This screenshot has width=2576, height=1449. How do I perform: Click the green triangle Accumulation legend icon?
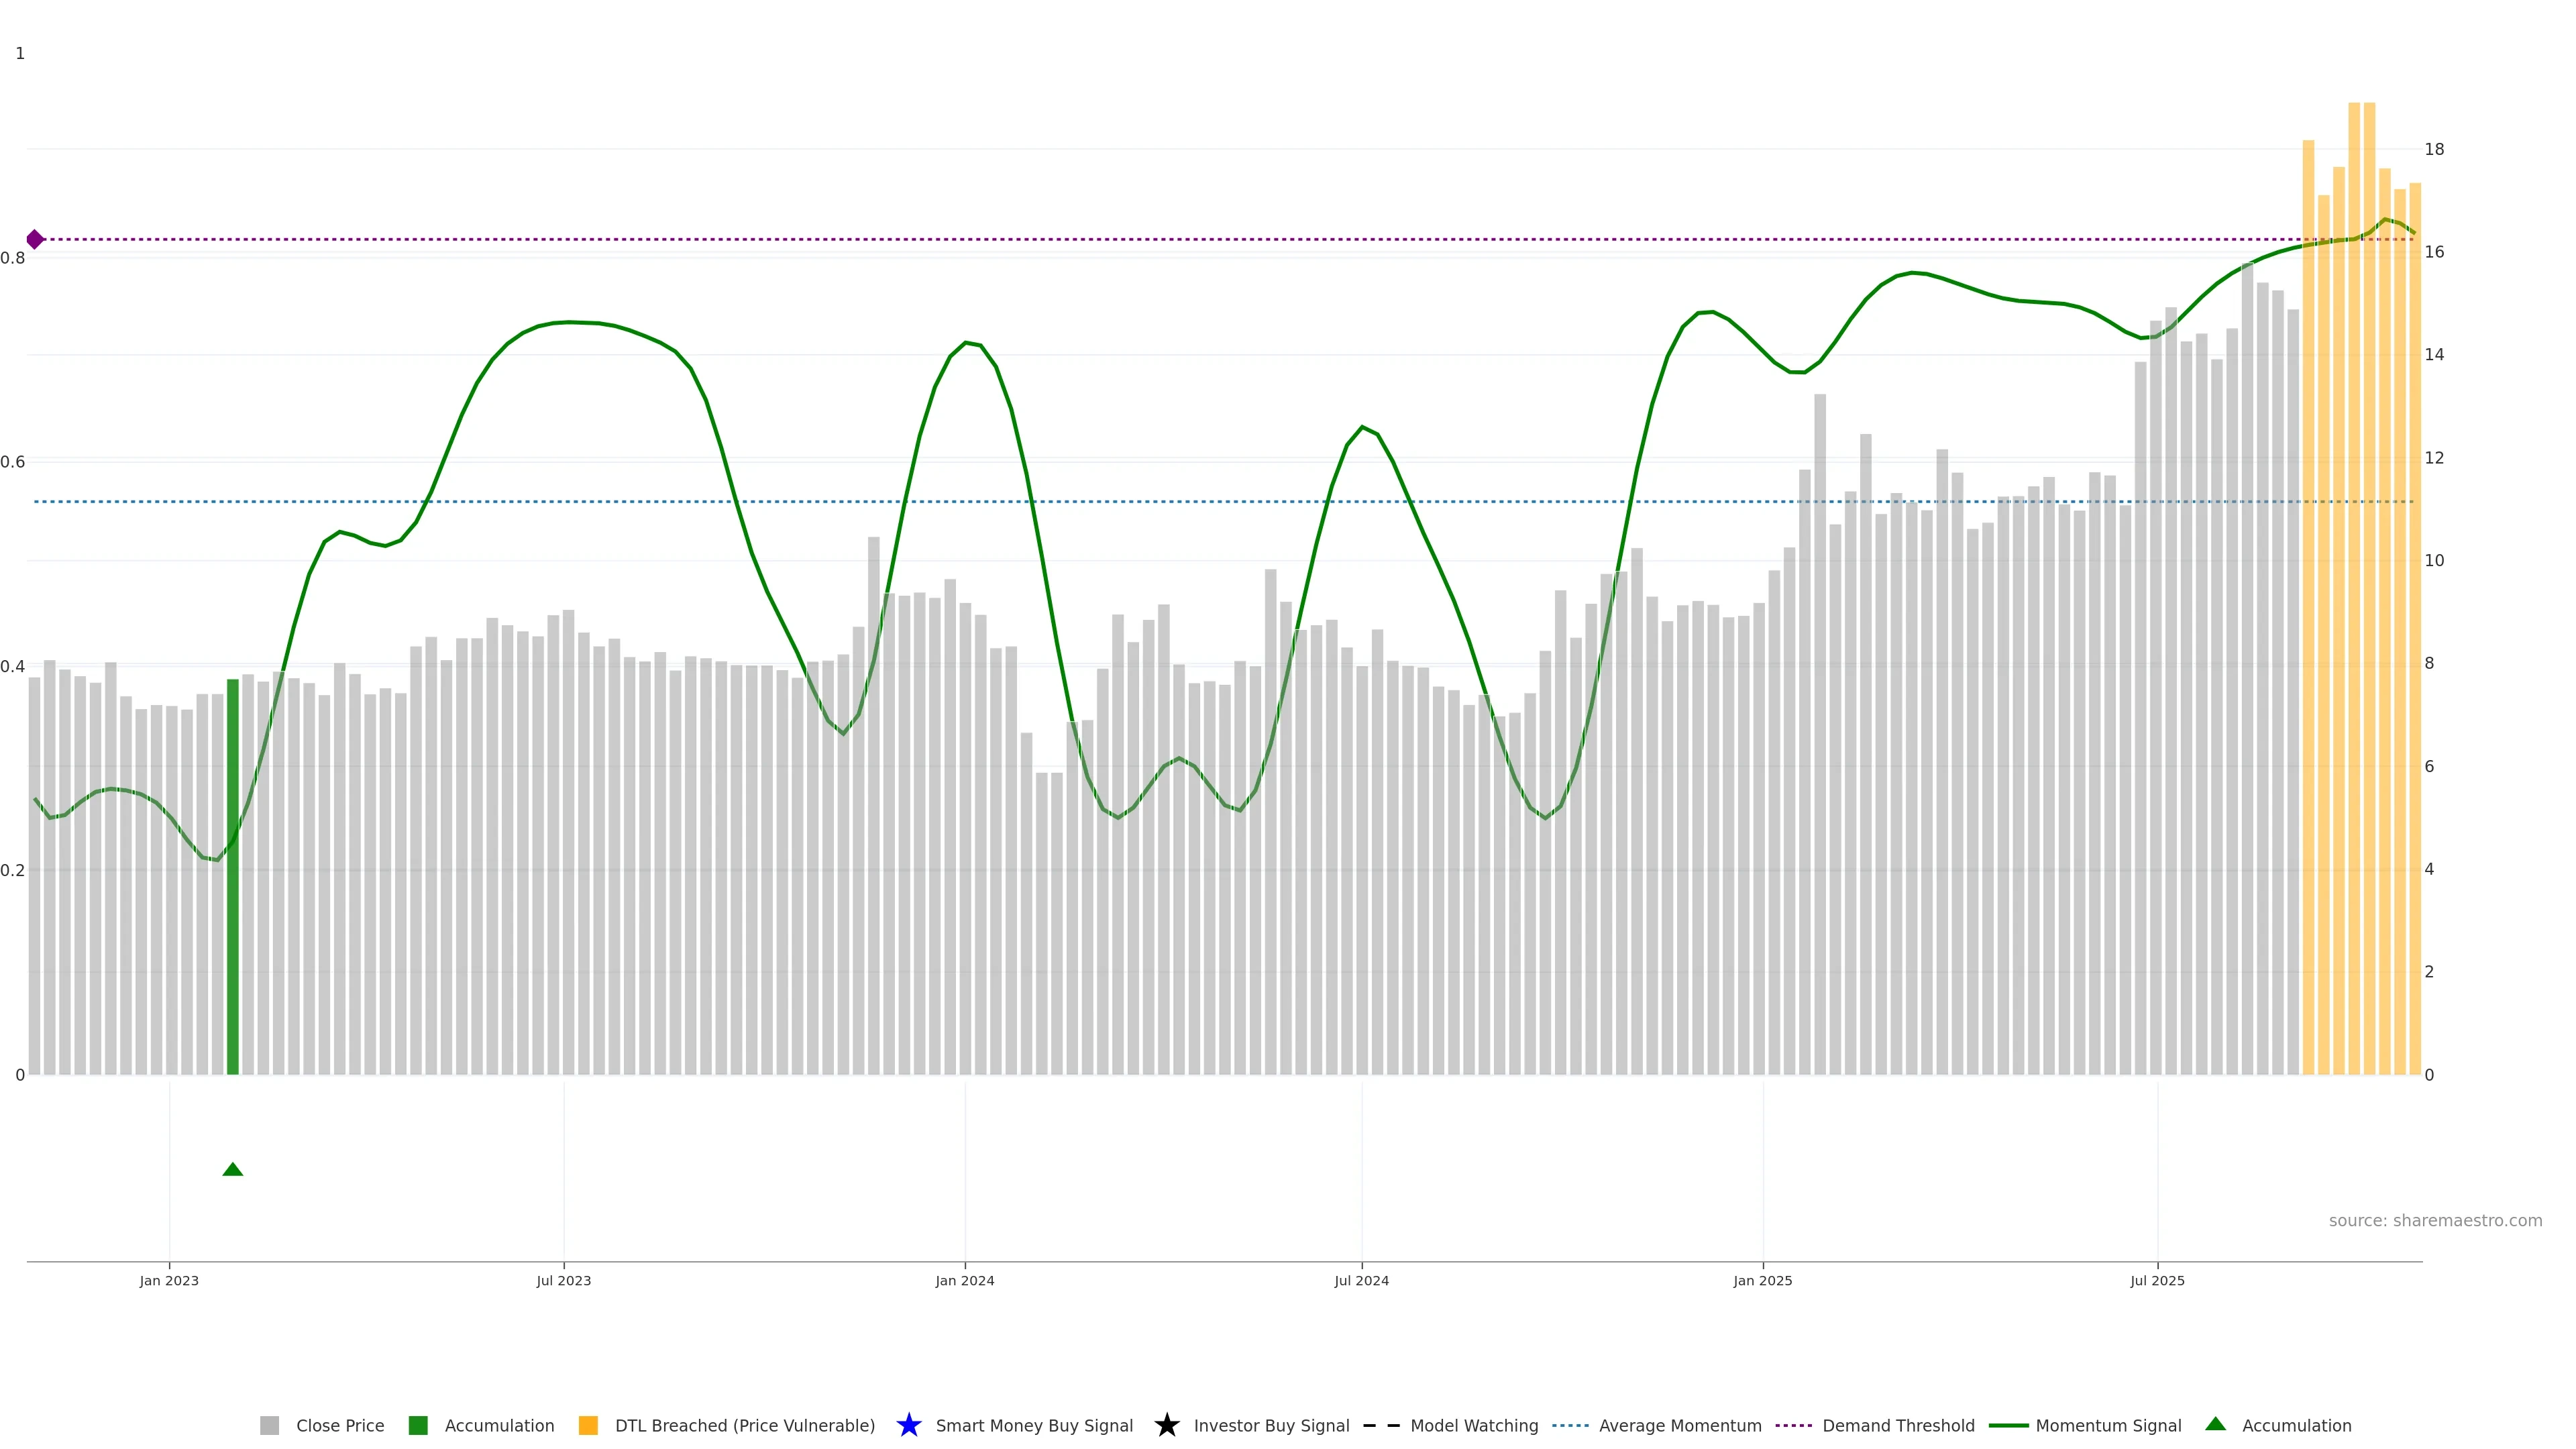(x=2215, y=1424)
